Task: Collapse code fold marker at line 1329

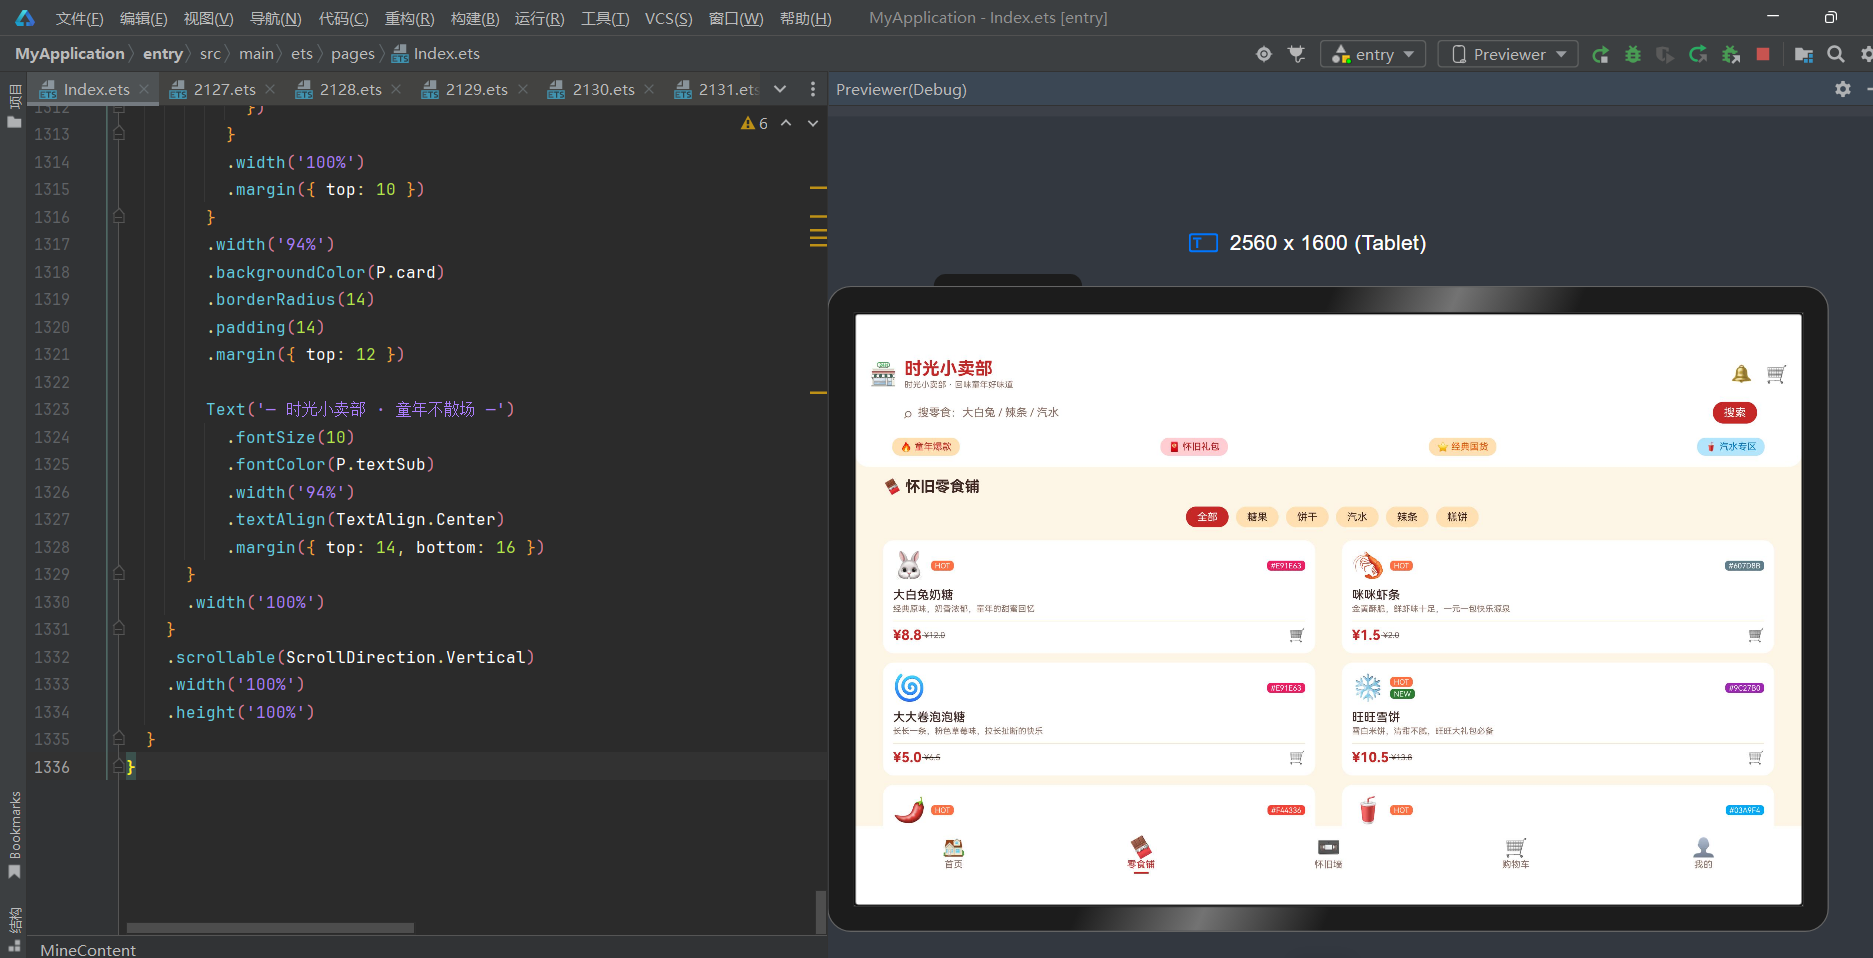Action: coord(119,574)
